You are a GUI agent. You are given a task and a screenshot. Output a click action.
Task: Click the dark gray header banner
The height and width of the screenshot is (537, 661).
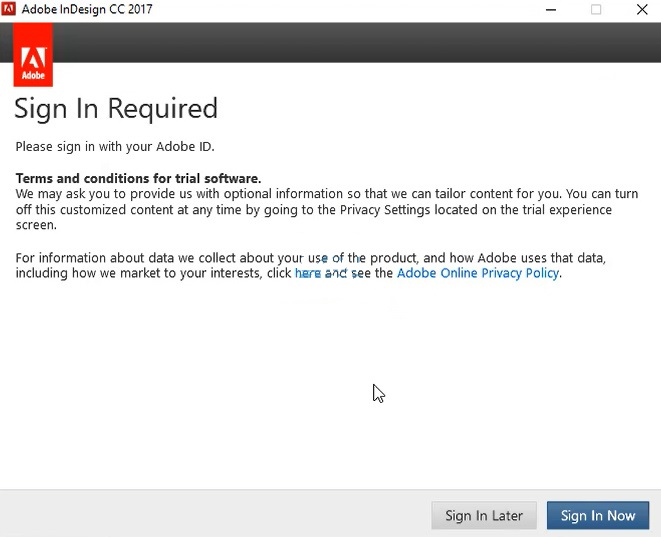click(350, 42)
